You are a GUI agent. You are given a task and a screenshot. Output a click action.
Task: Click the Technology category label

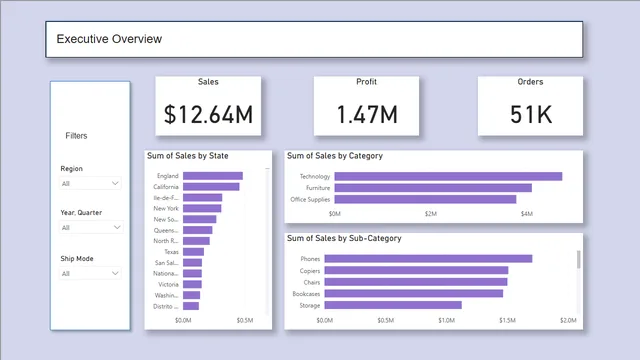[315, 176]
